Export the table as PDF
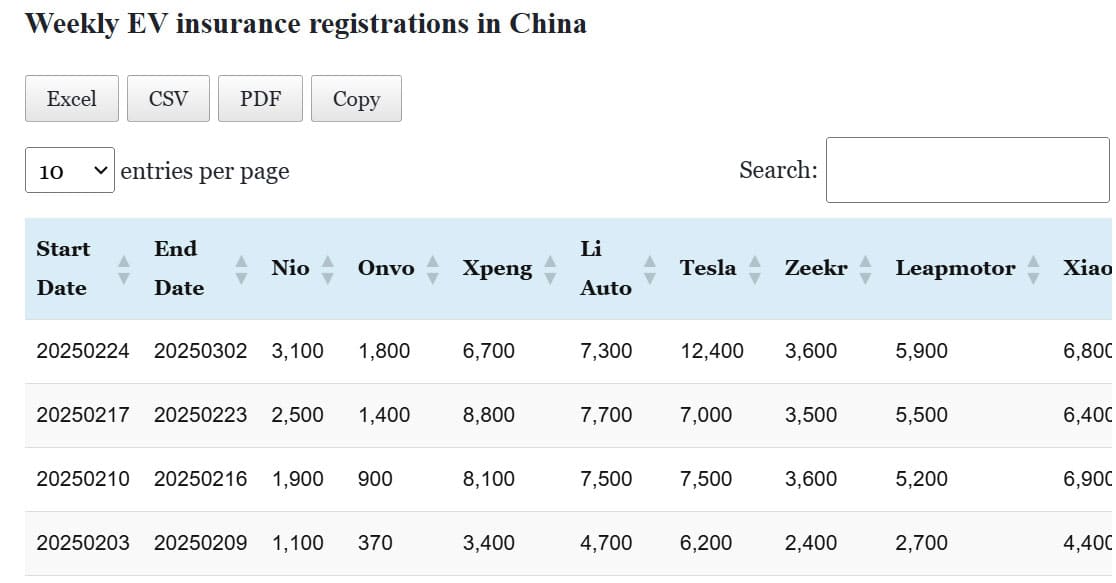This screenshot has width=1116, height=583. pos(260,99)
